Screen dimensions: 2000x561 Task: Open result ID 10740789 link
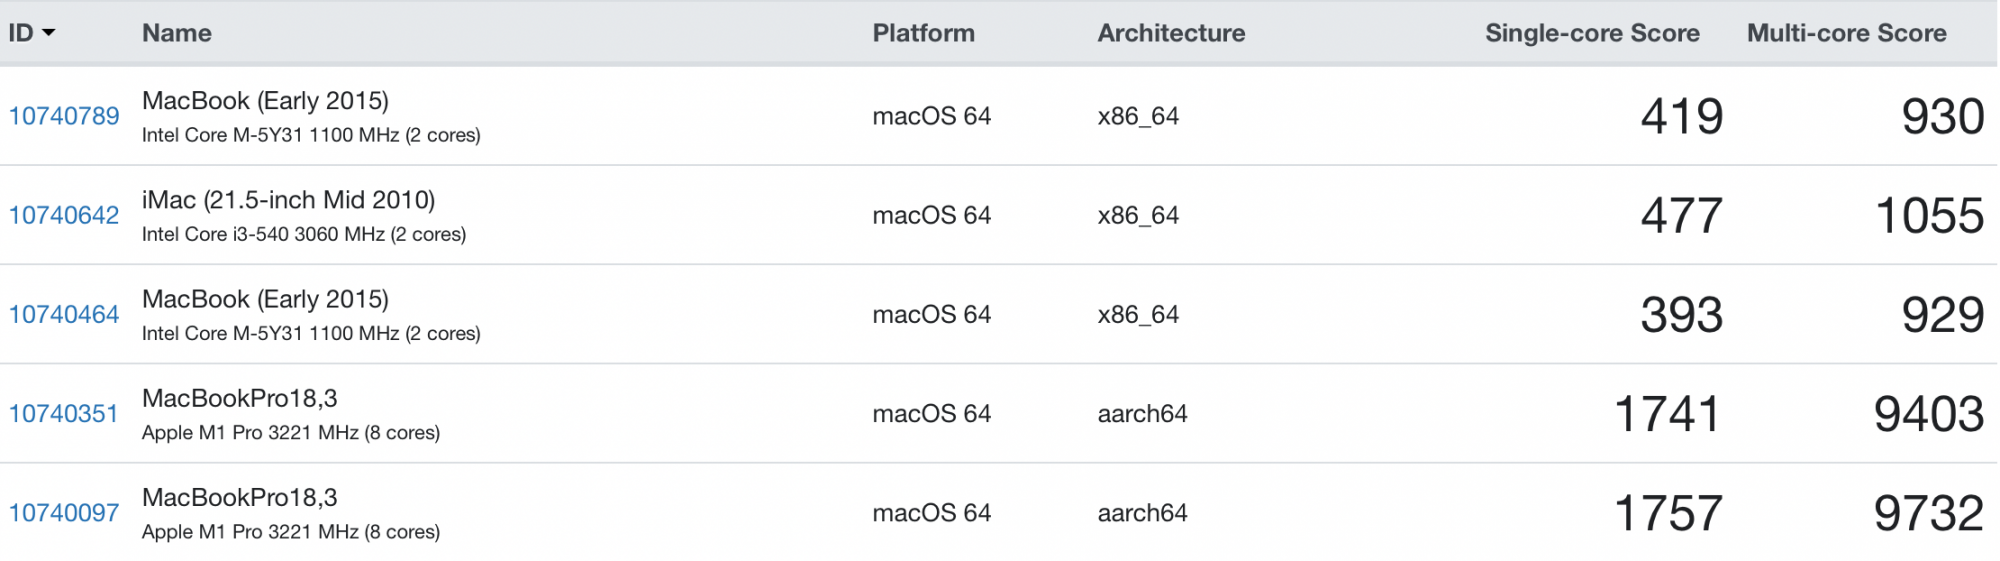tap(64, 116)
